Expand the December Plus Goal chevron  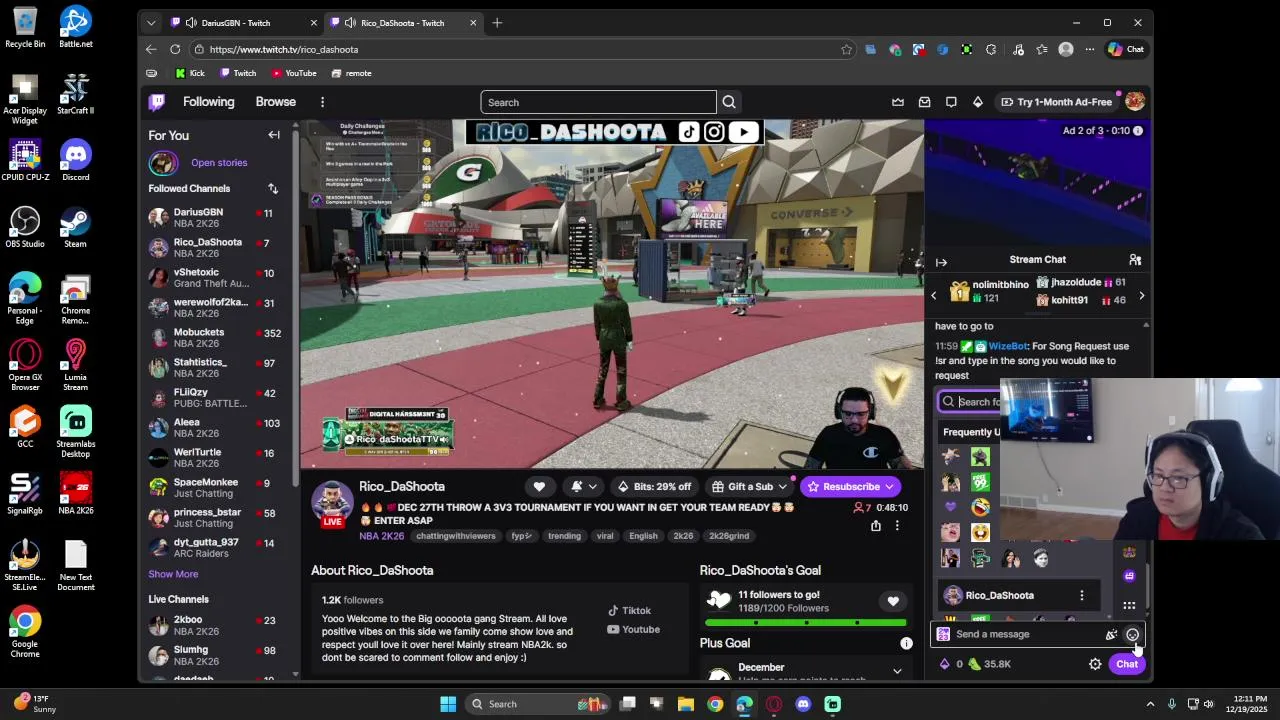(x=897, y=671)
